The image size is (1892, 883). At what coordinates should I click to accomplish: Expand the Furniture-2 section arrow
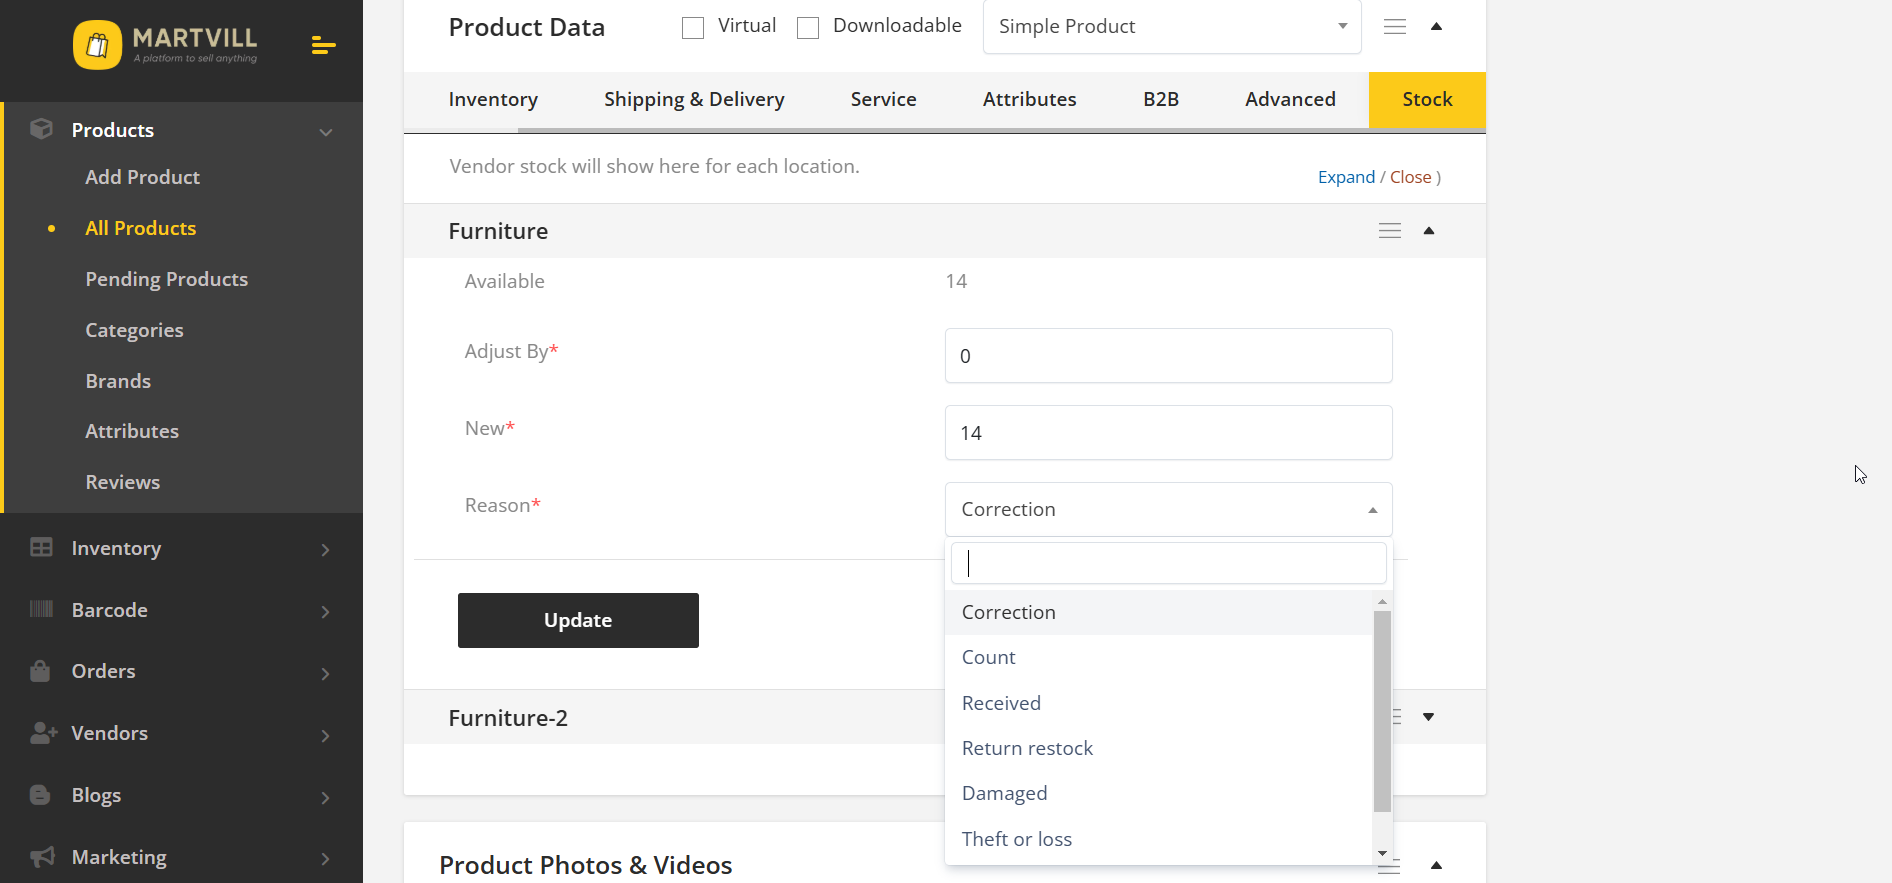pos(1428,717)
